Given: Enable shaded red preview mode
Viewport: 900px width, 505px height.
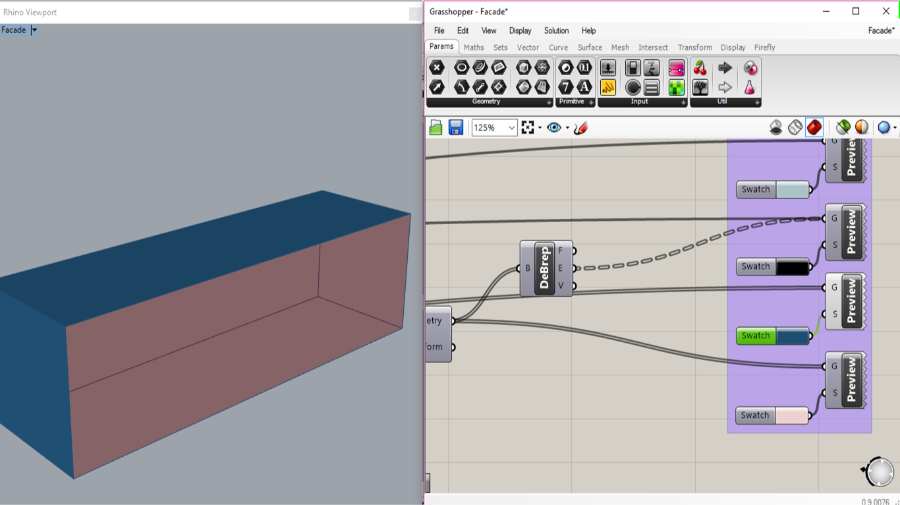Looking at the screenshot, I should tap(814, 127).
